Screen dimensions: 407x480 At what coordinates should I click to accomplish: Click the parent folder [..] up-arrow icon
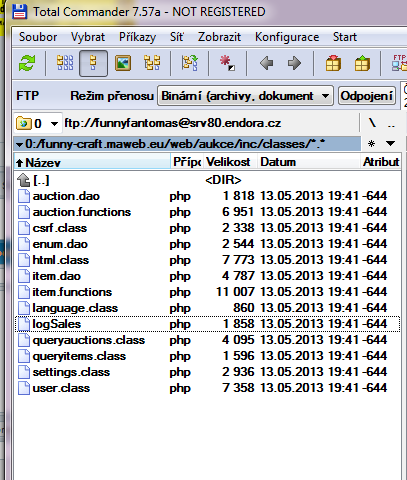24,180
